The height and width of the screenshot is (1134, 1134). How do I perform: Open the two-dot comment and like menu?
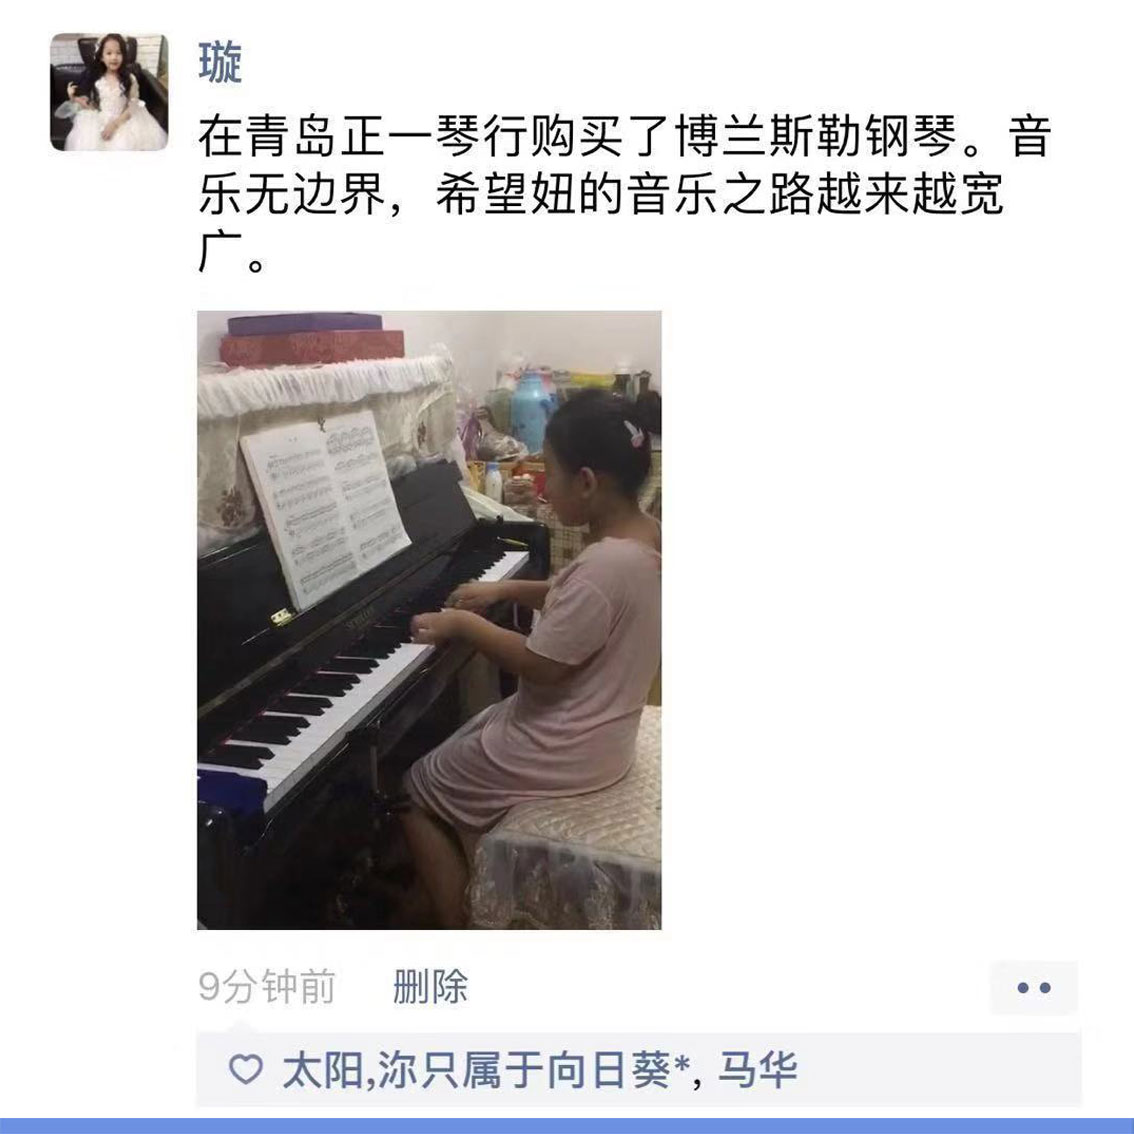click(1033, 987)
